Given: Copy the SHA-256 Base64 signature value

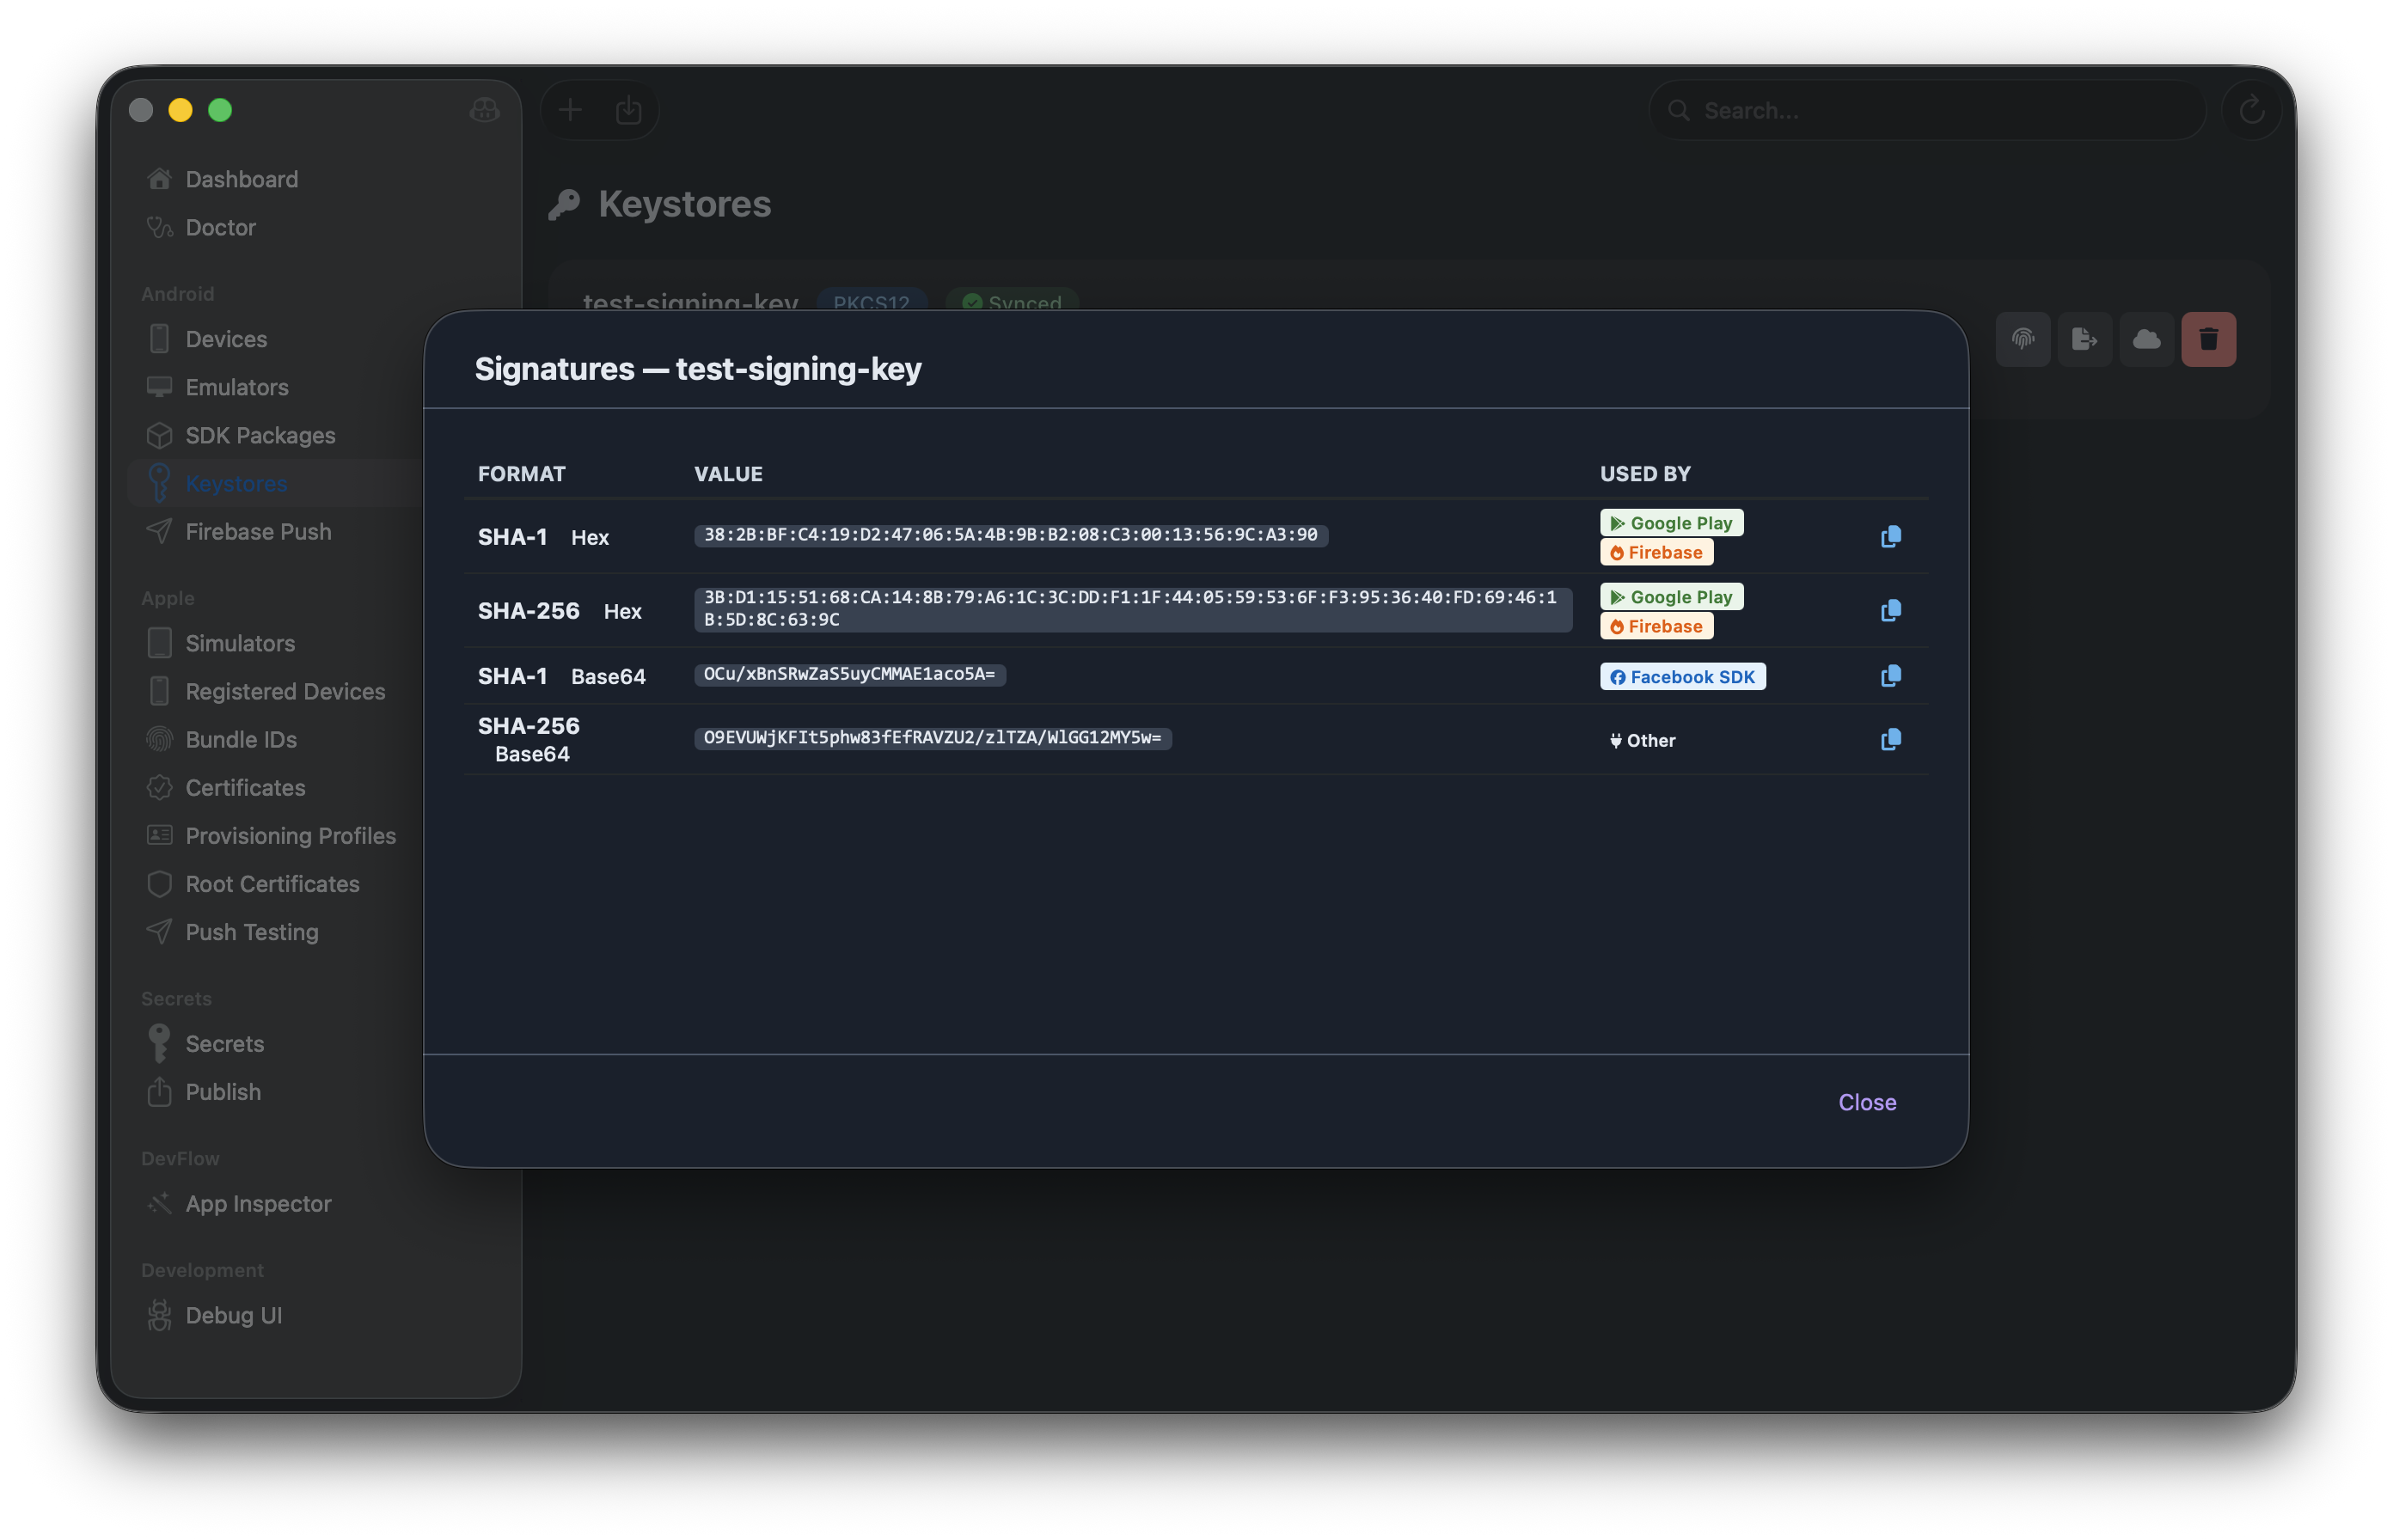Looking at the screenshot, I should (x=1890, y=740).
